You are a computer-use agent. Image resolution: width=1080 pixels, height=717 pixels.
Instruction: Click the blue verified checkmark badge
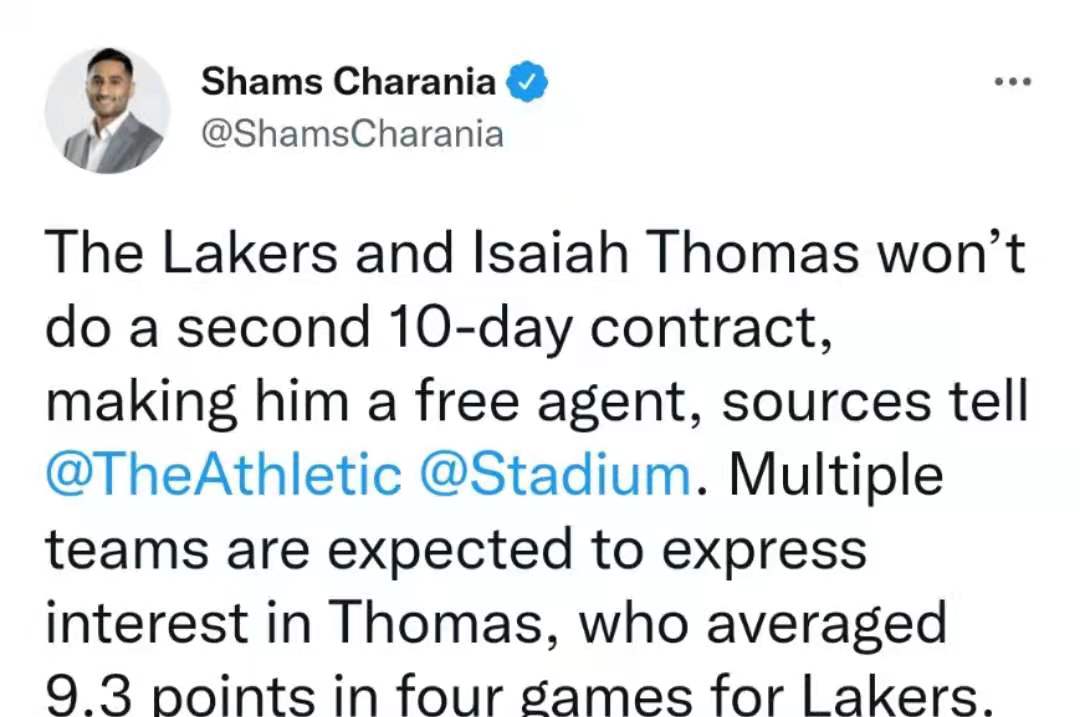(x=527, y=81)
